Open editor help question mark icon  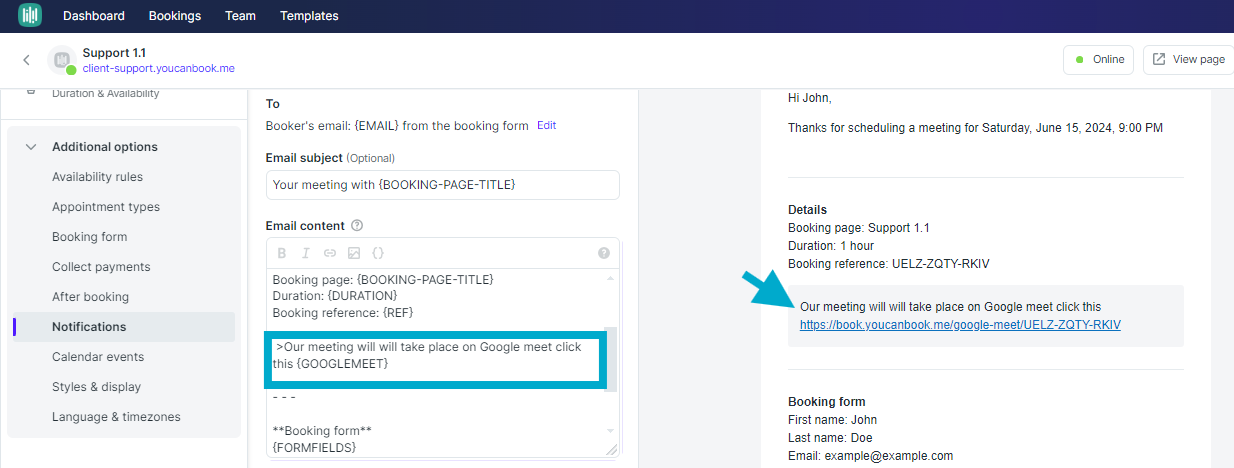(604, 253)
